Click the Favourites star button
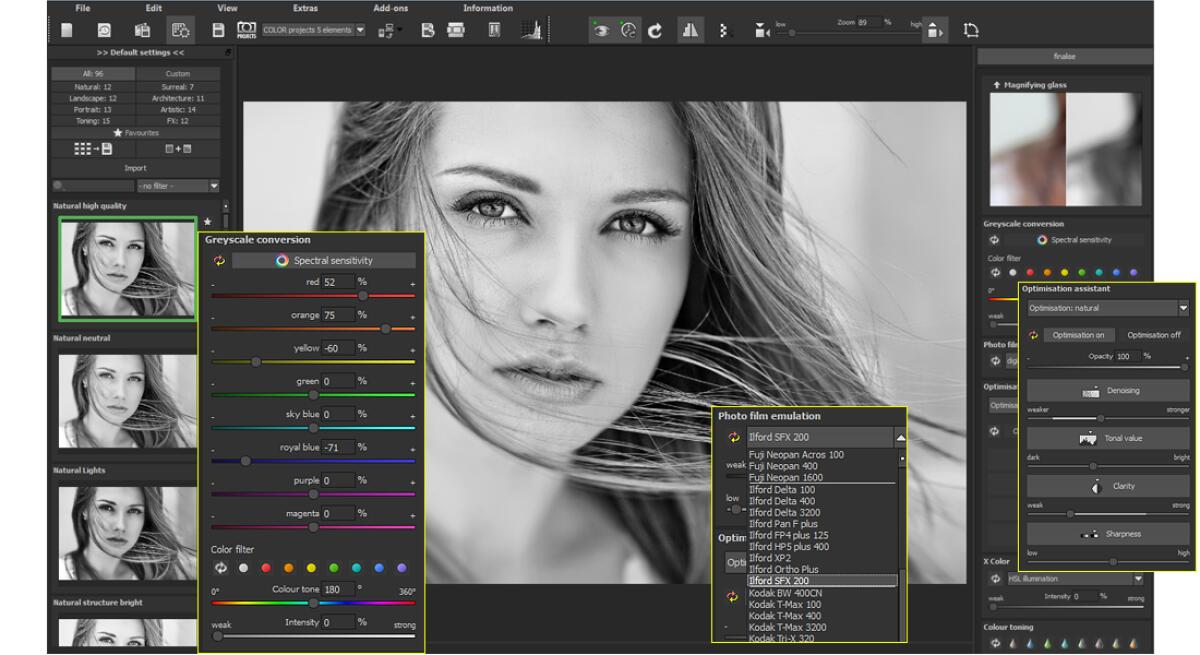The image size is (1200, 655). [x=135, y=132]
